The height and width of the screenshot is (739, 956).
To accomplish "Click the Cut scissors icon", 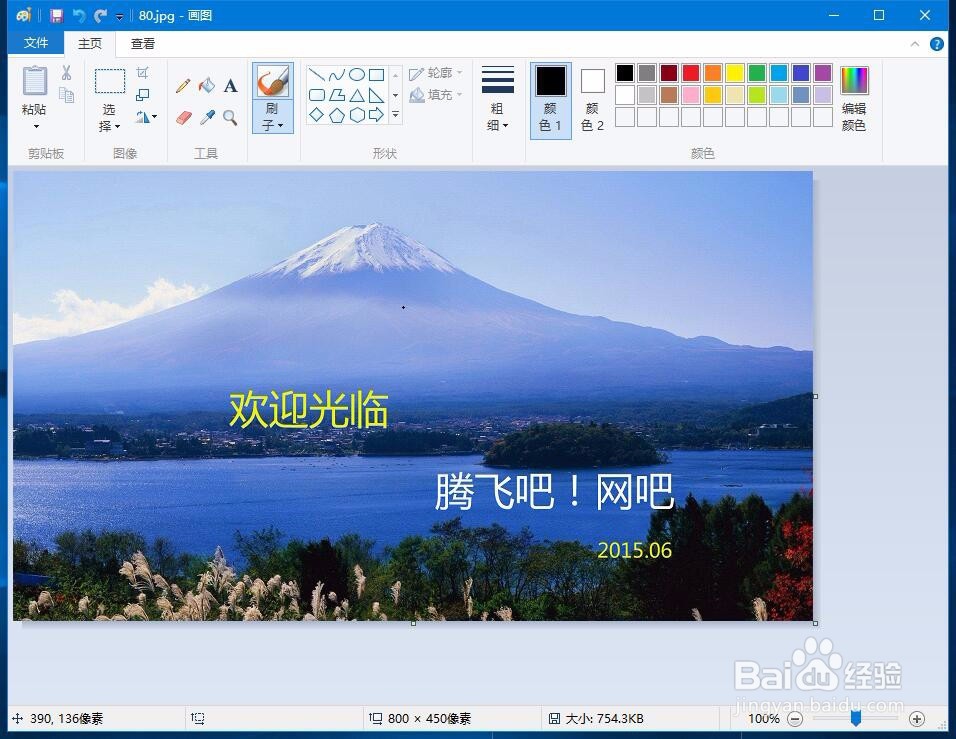I will click(66, 73).
